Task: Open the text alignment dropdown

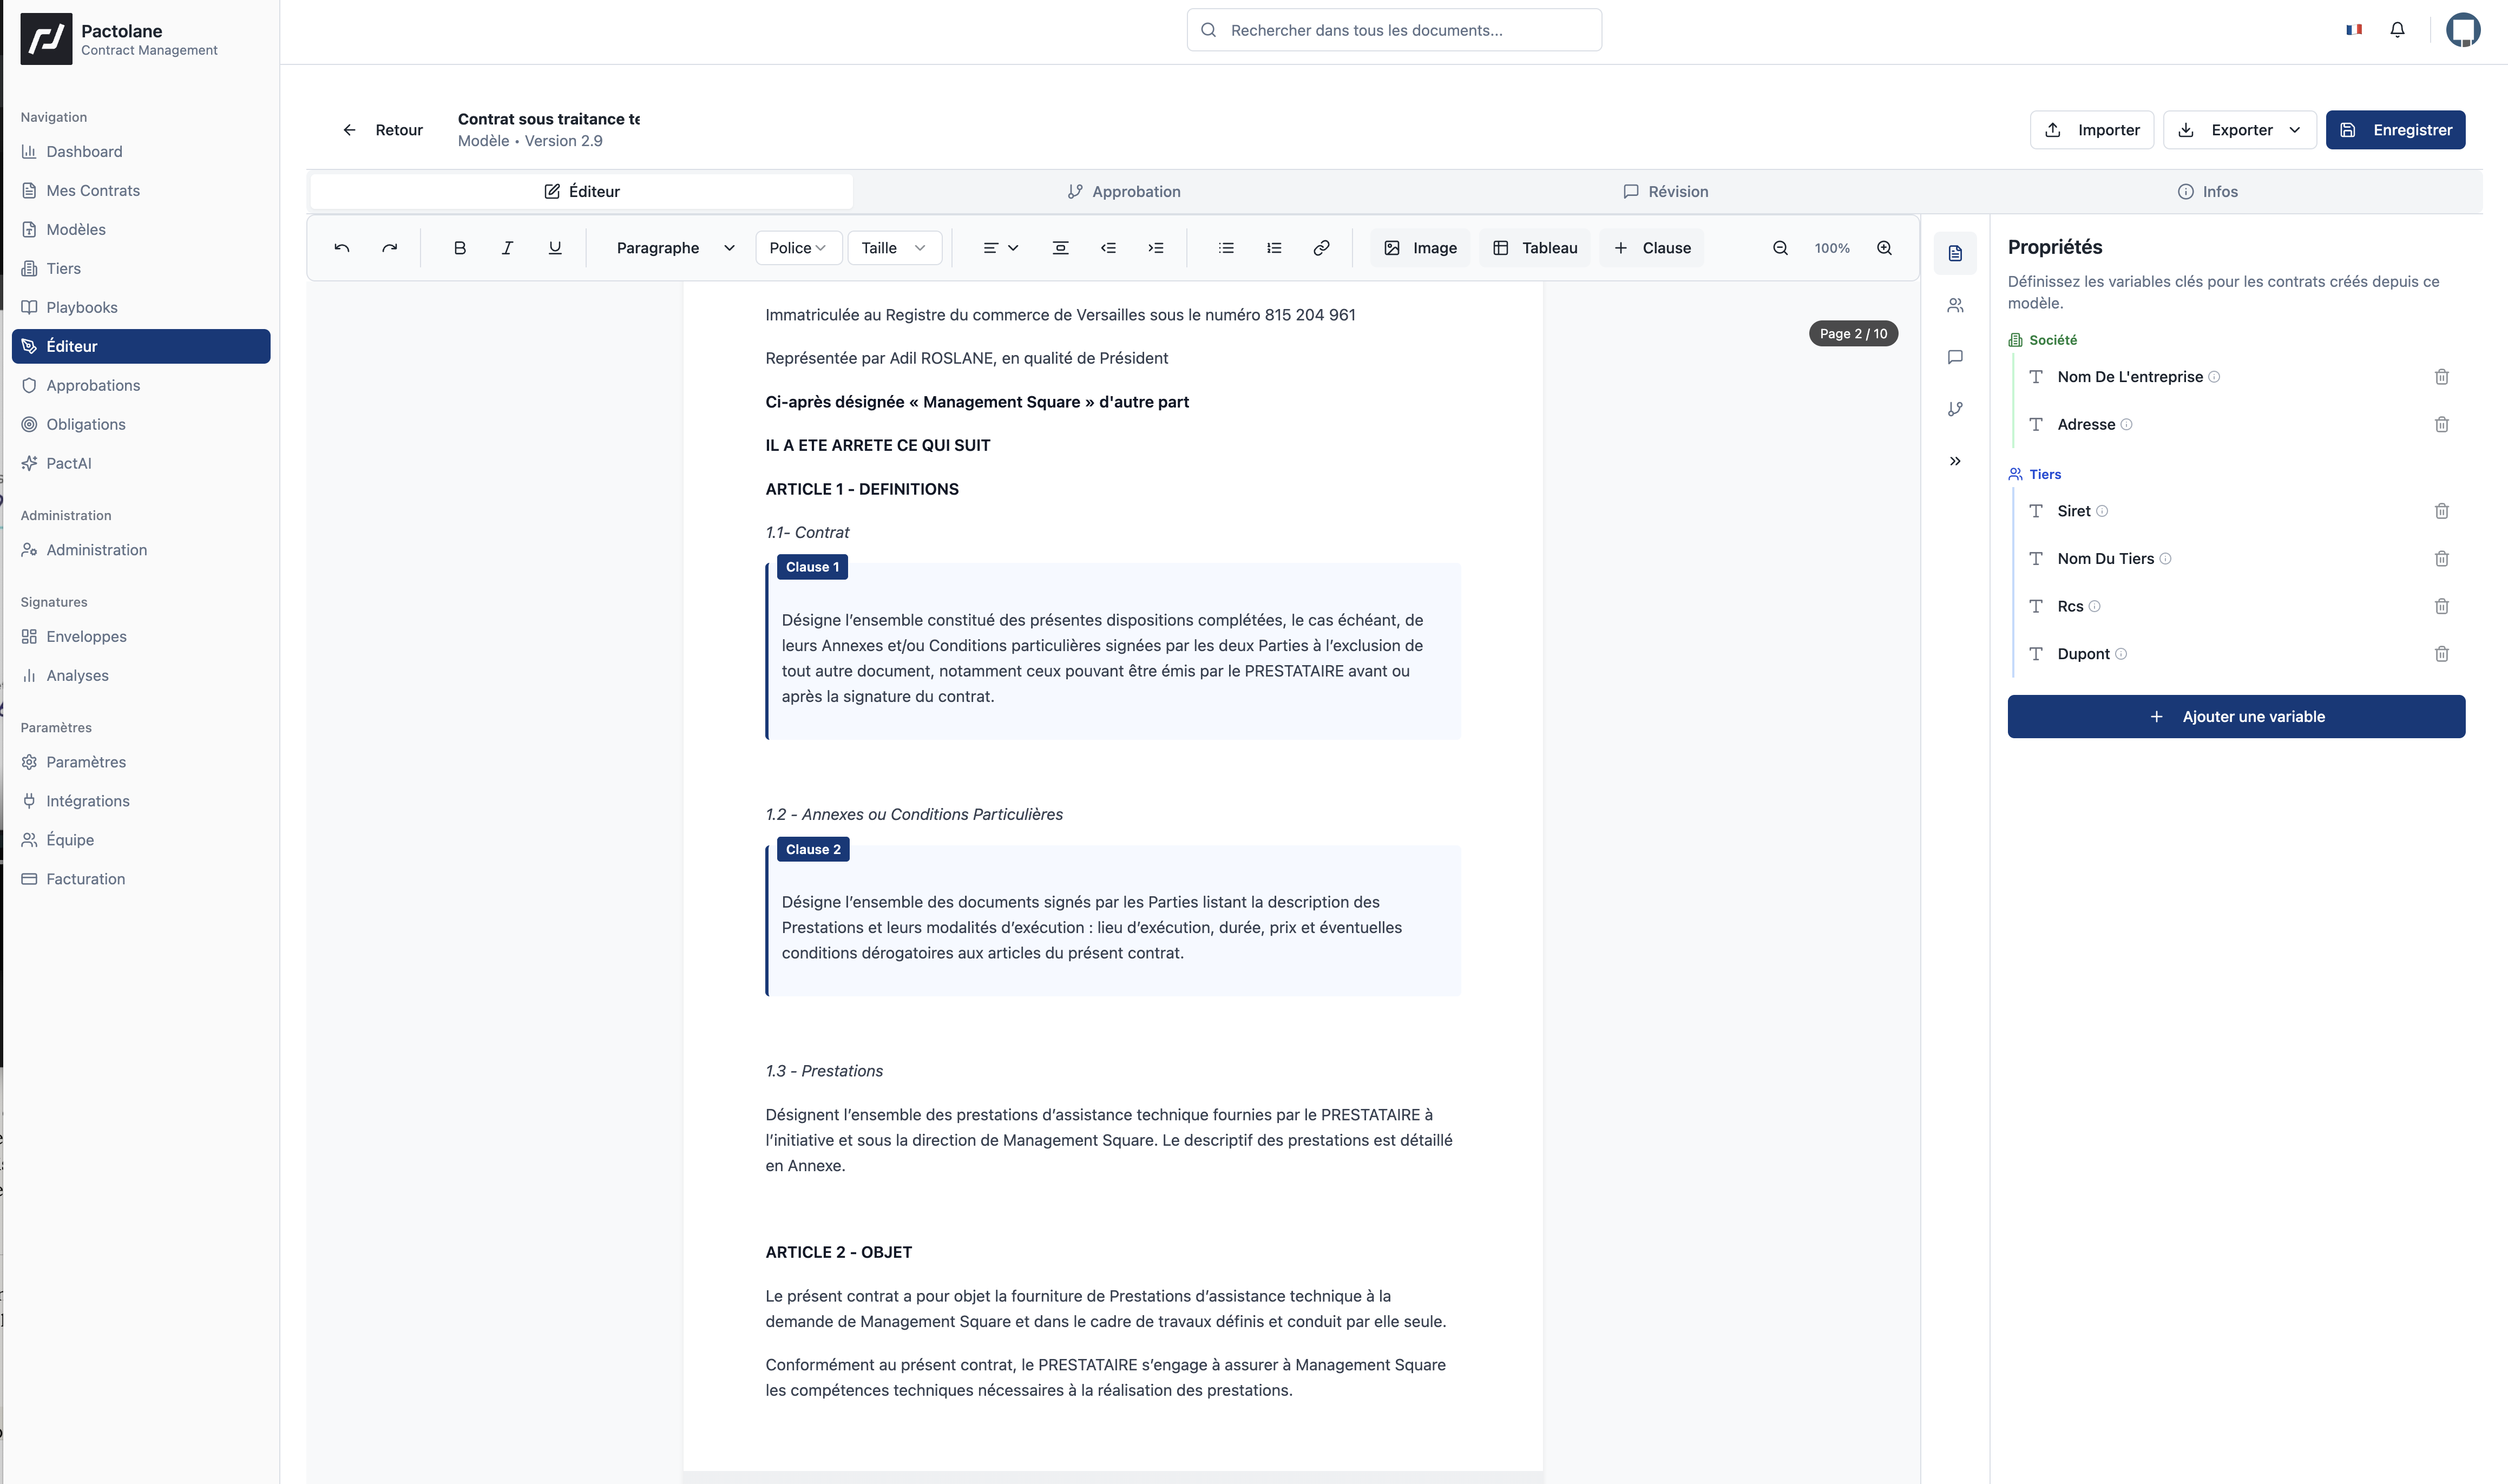Action: click(1000, 248)
